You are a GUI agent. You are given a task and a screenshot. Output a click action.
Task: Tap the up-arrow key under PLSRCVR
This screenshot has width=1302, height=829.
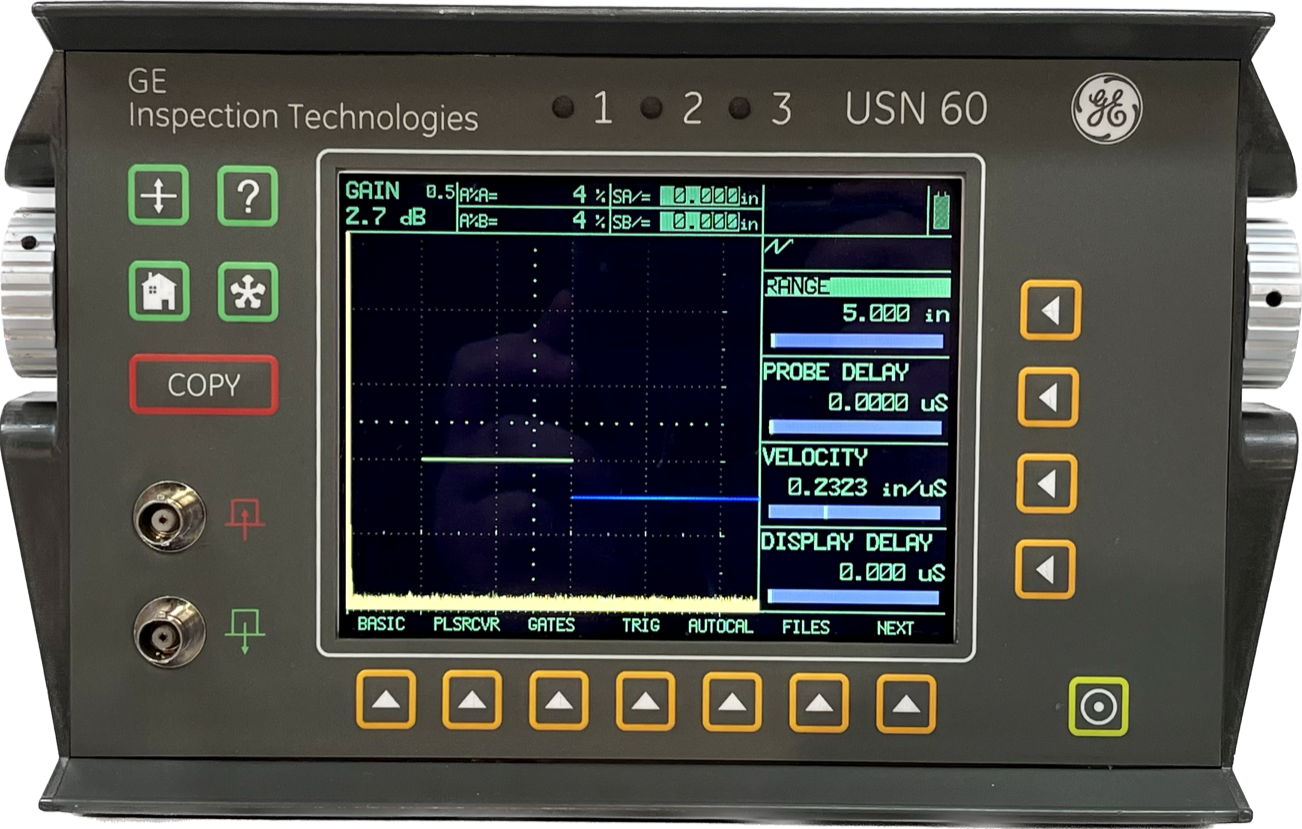pos(472,701)
